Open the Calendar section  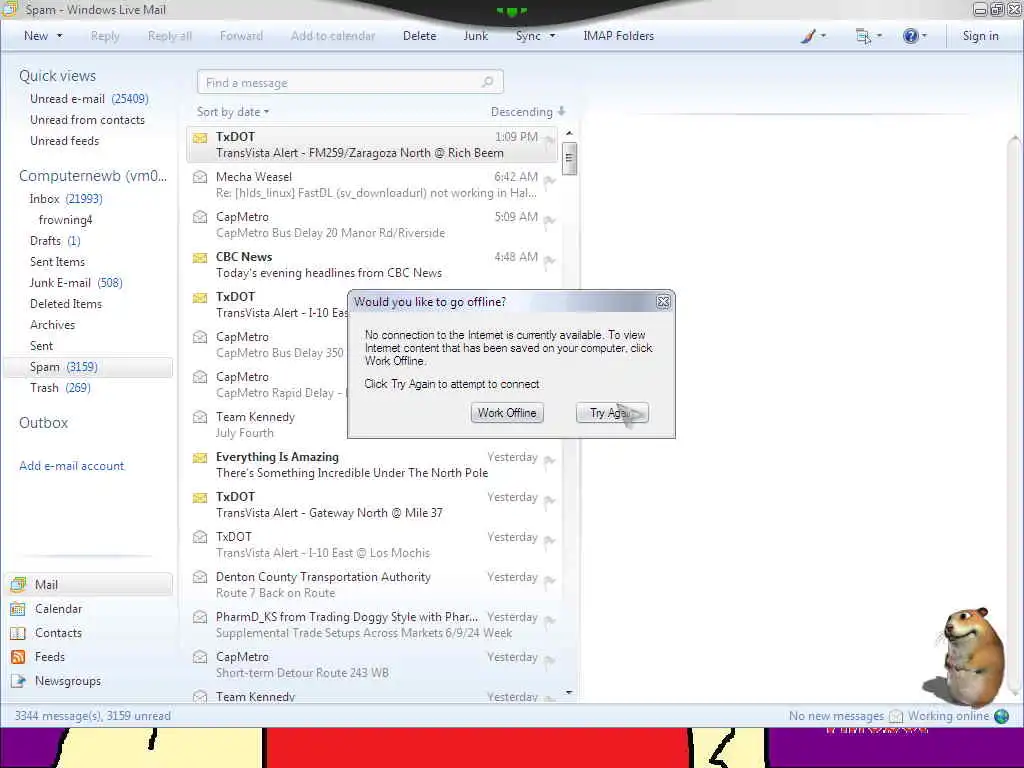click(58, 609)
